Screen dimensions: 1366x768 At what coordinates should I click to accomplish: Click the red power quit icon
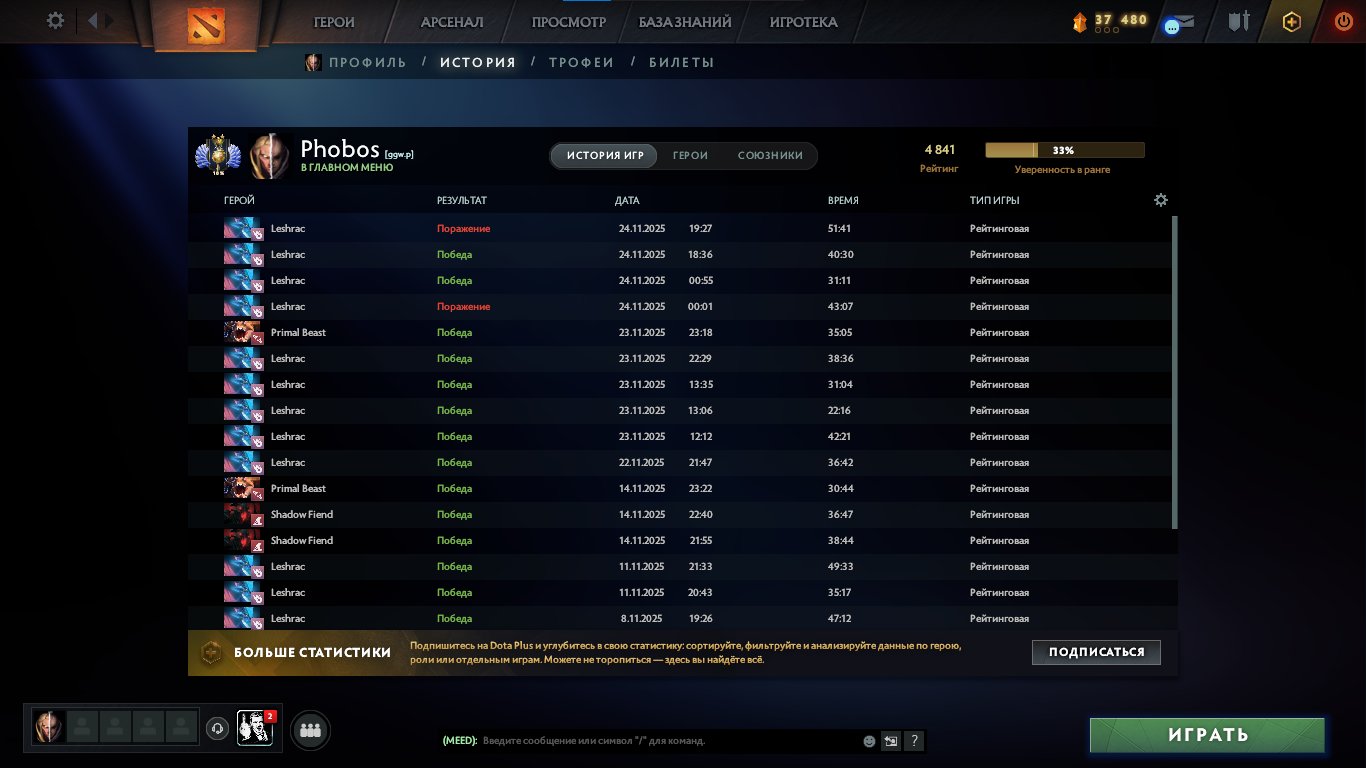click(x=1343, y=22)
